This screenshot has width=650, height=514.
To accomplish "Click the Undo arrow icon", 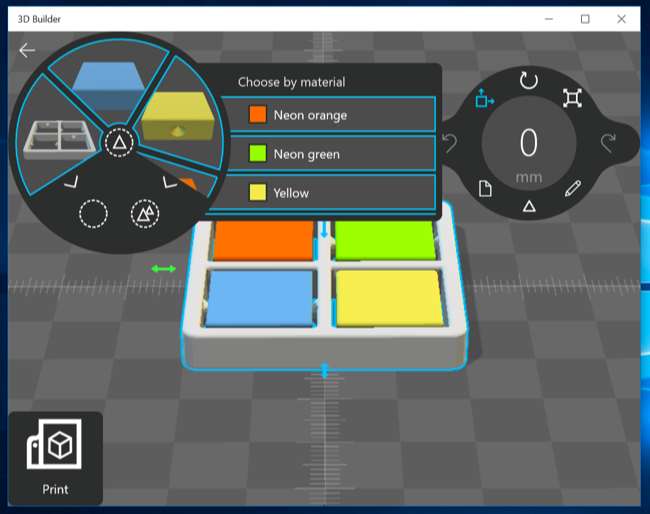I will (449, 144).
